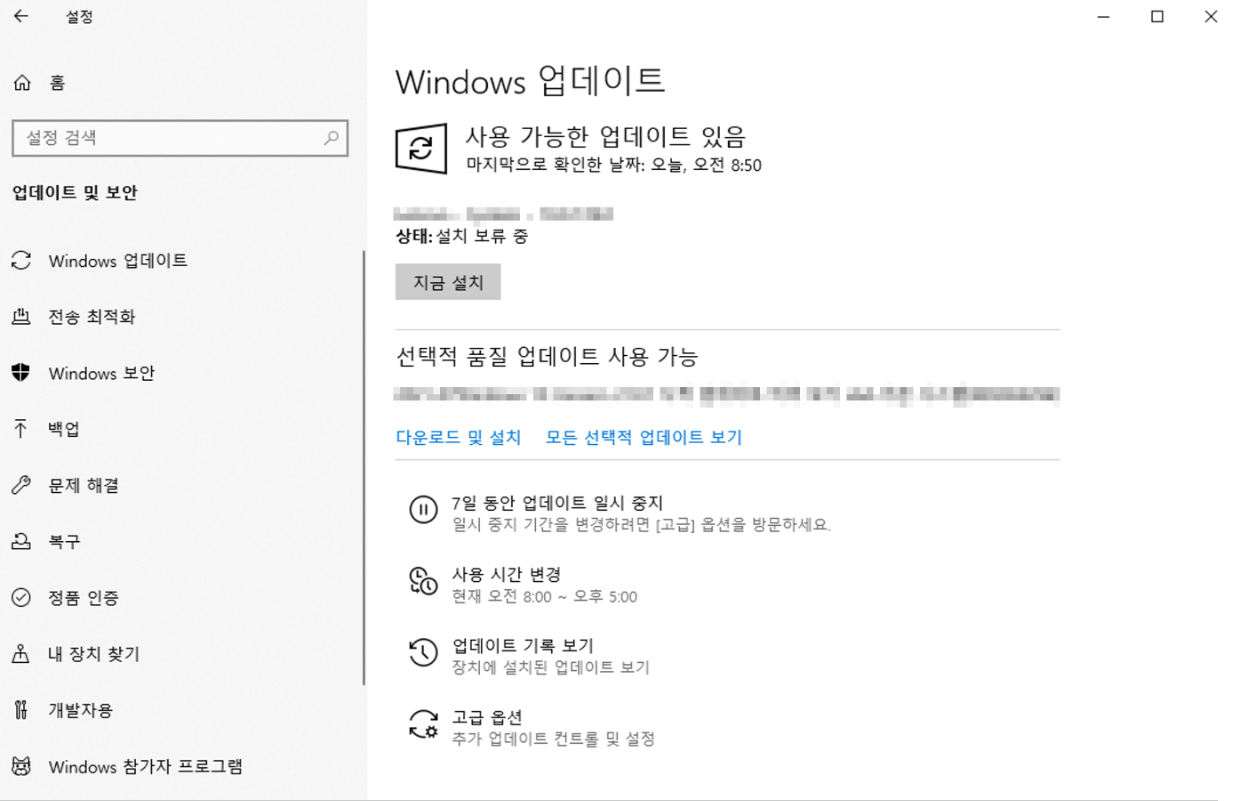Select 개발자용 in the sidebar
The width and height of the screenshot is (1234, 801).
pos(81,710)
